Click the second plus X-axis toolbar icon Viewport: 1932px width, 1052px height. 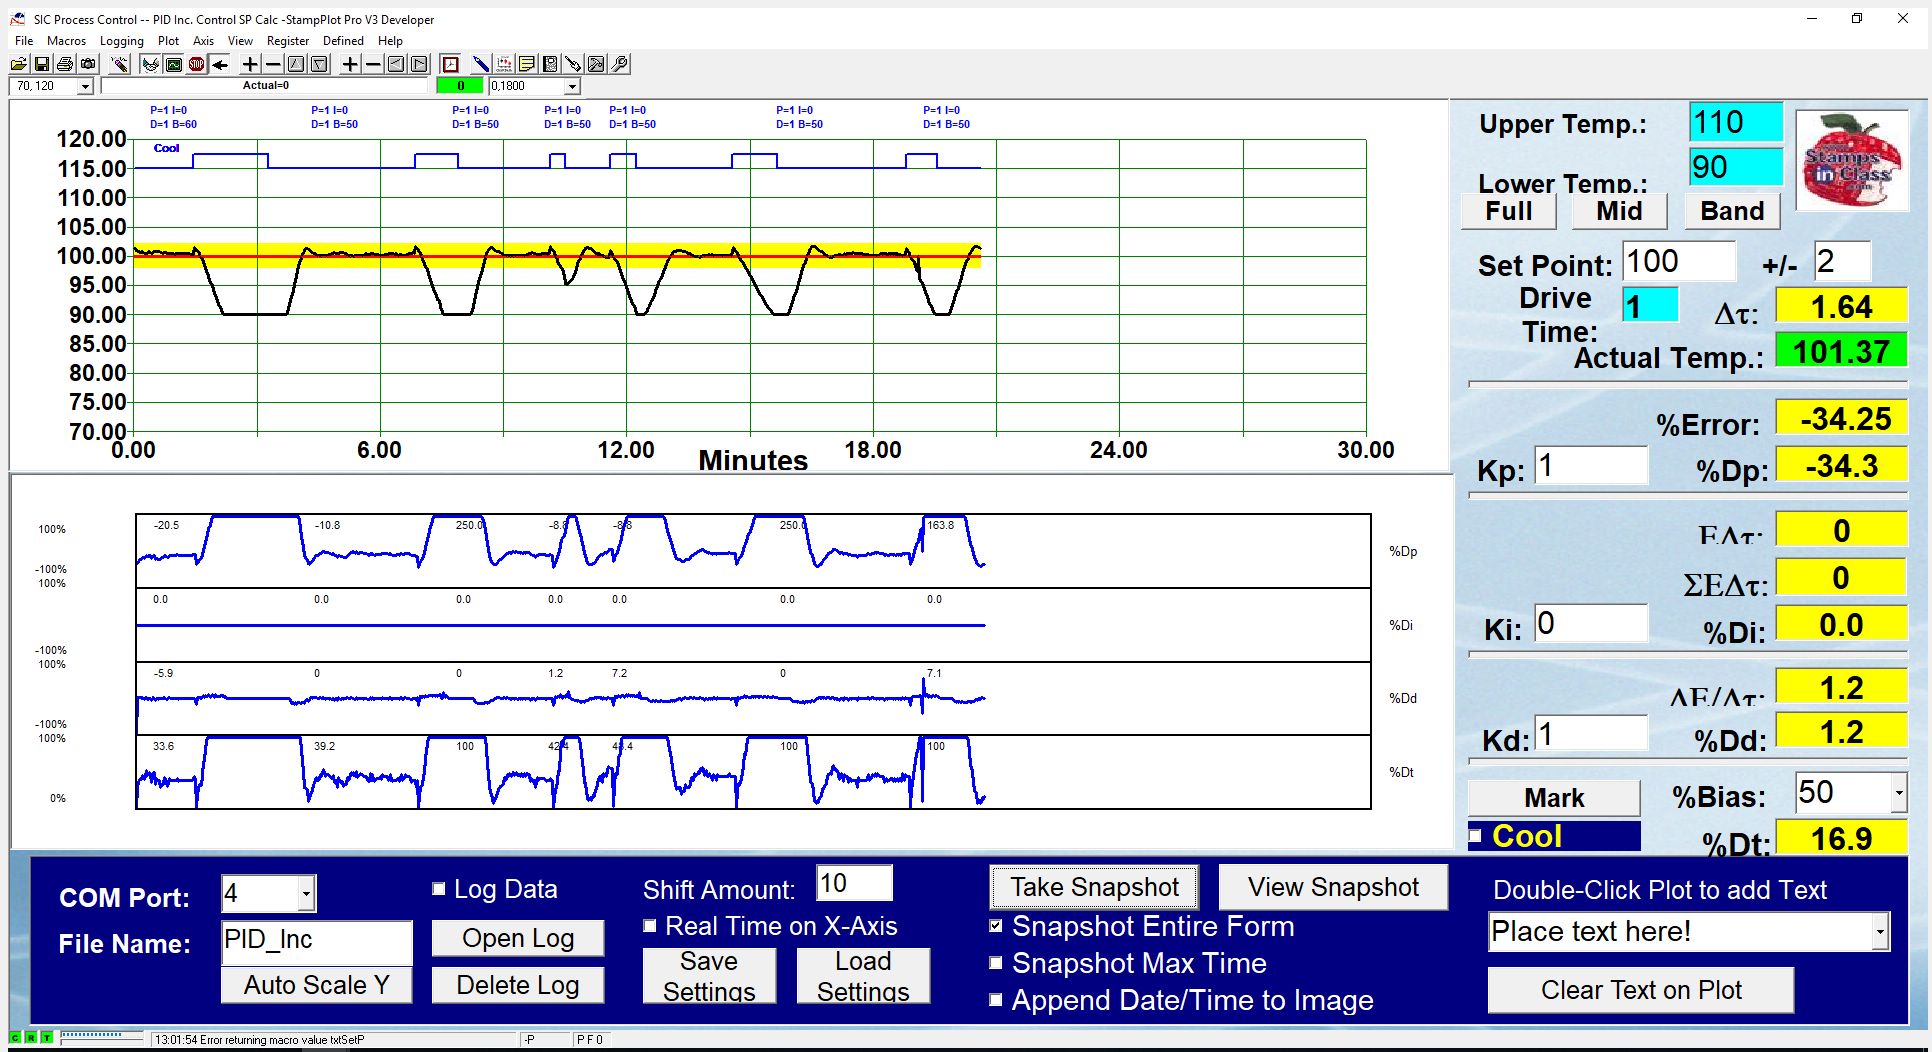coord(350,64)
